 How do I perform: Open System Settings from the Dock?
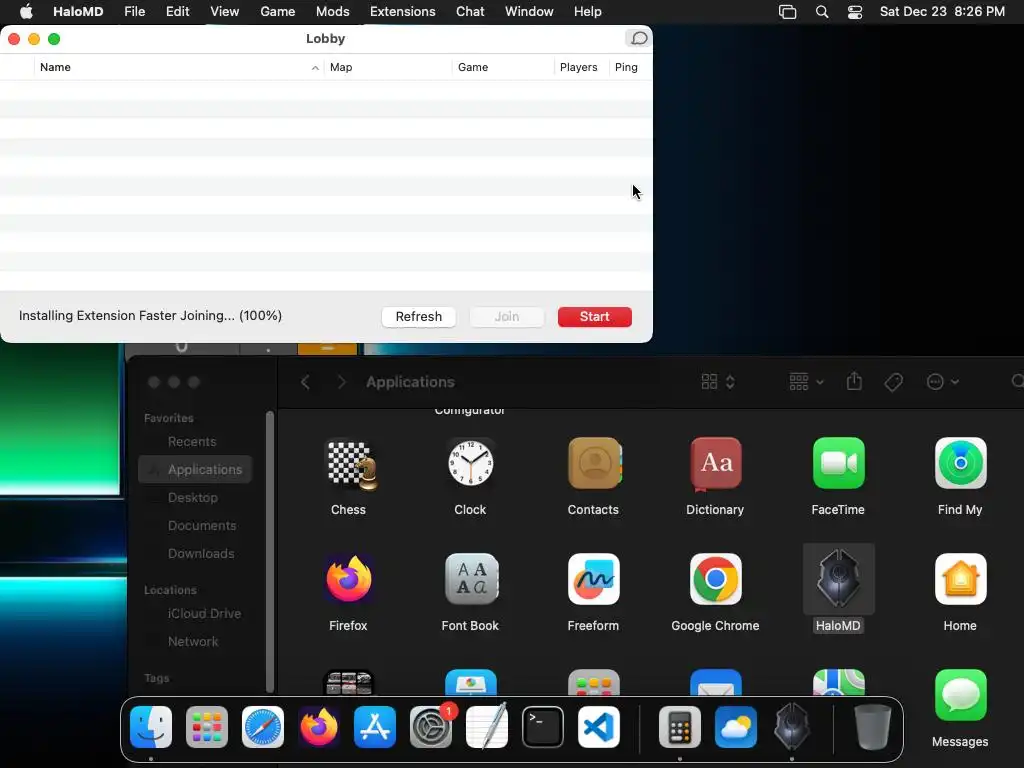tap(431, 727)
